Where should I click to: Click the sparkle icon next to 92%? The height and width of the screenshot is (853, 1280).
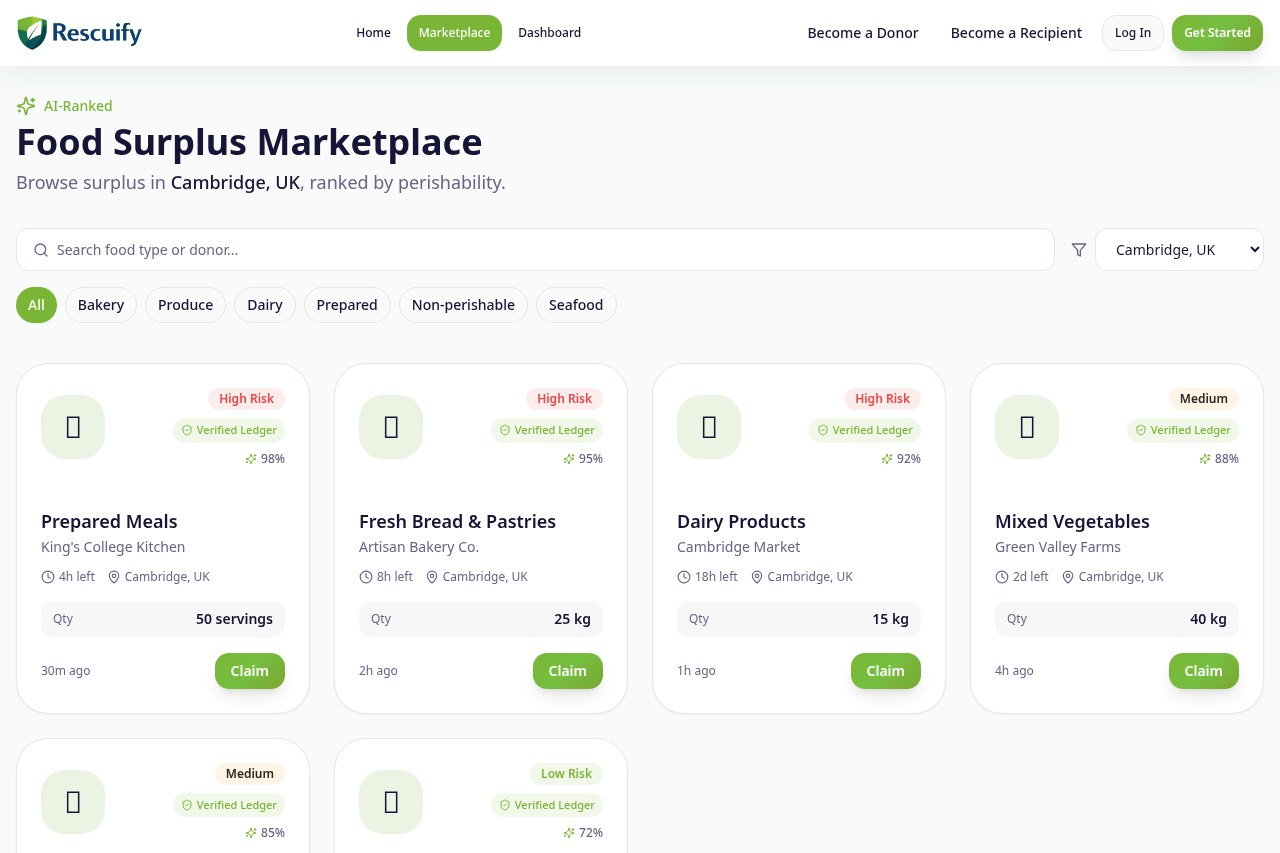click(x=887, y=459)
